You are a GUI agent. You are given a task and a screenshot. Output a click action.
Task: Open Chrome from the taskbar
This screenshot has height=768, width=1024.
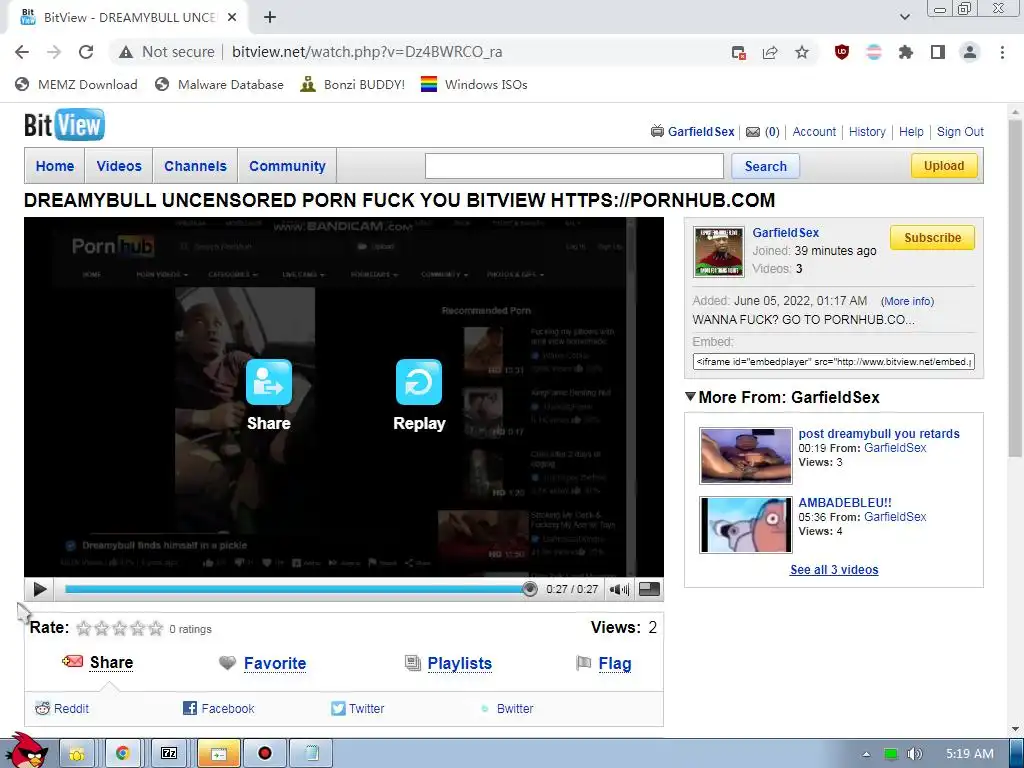pos(122,753)
